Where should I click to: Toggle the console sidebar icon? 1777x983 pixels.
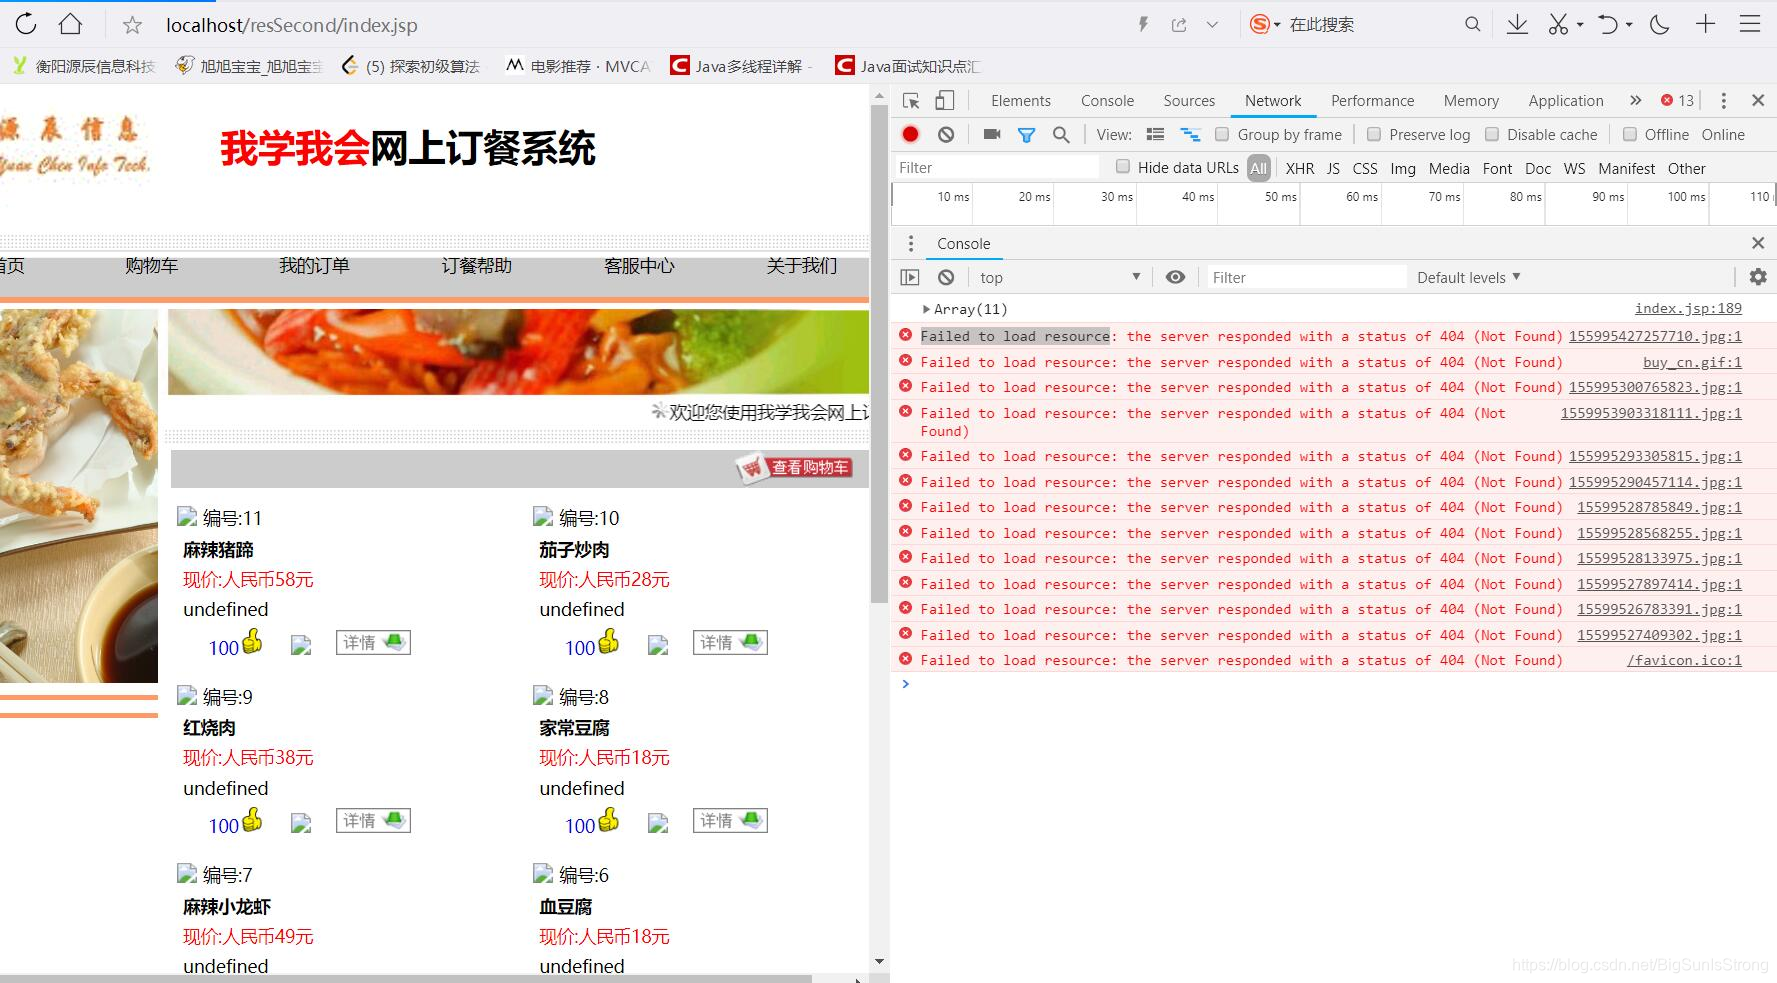[x=910, y=277]
